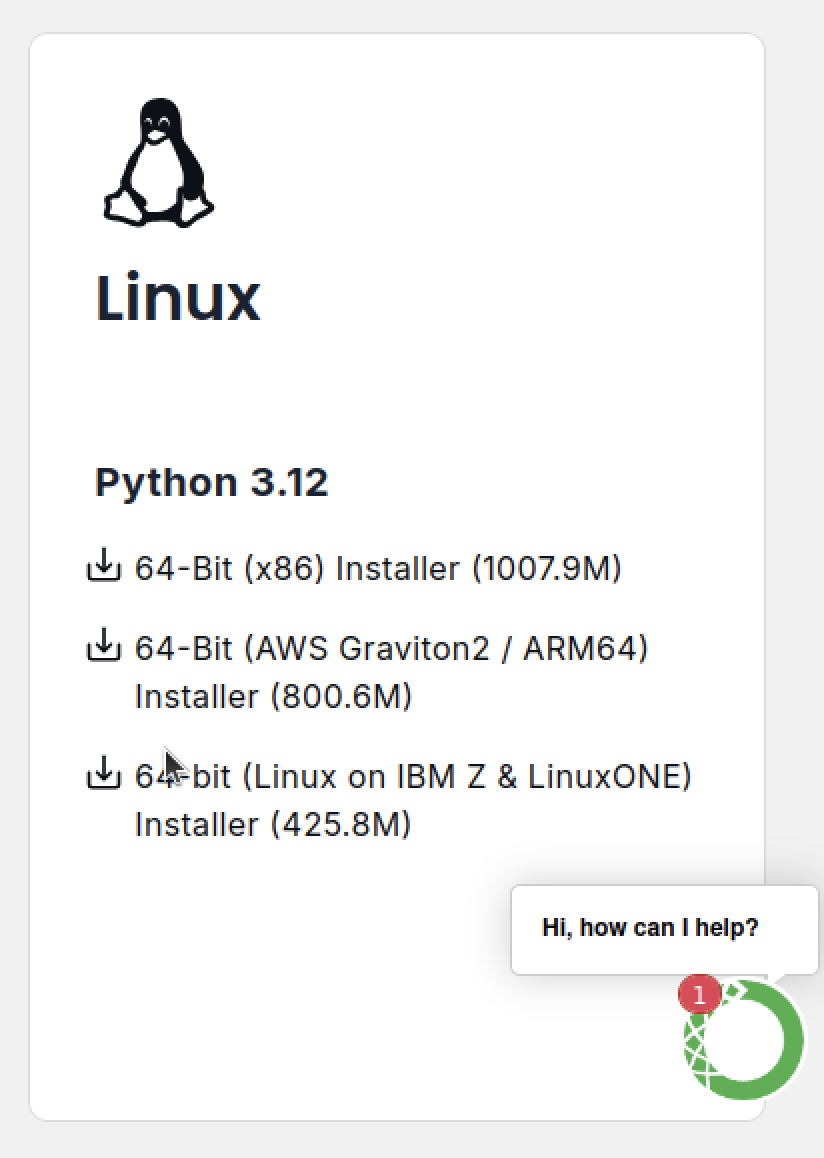Click the Linux Tux penguin logo
Screen dimensions: 824x1158
159,162
